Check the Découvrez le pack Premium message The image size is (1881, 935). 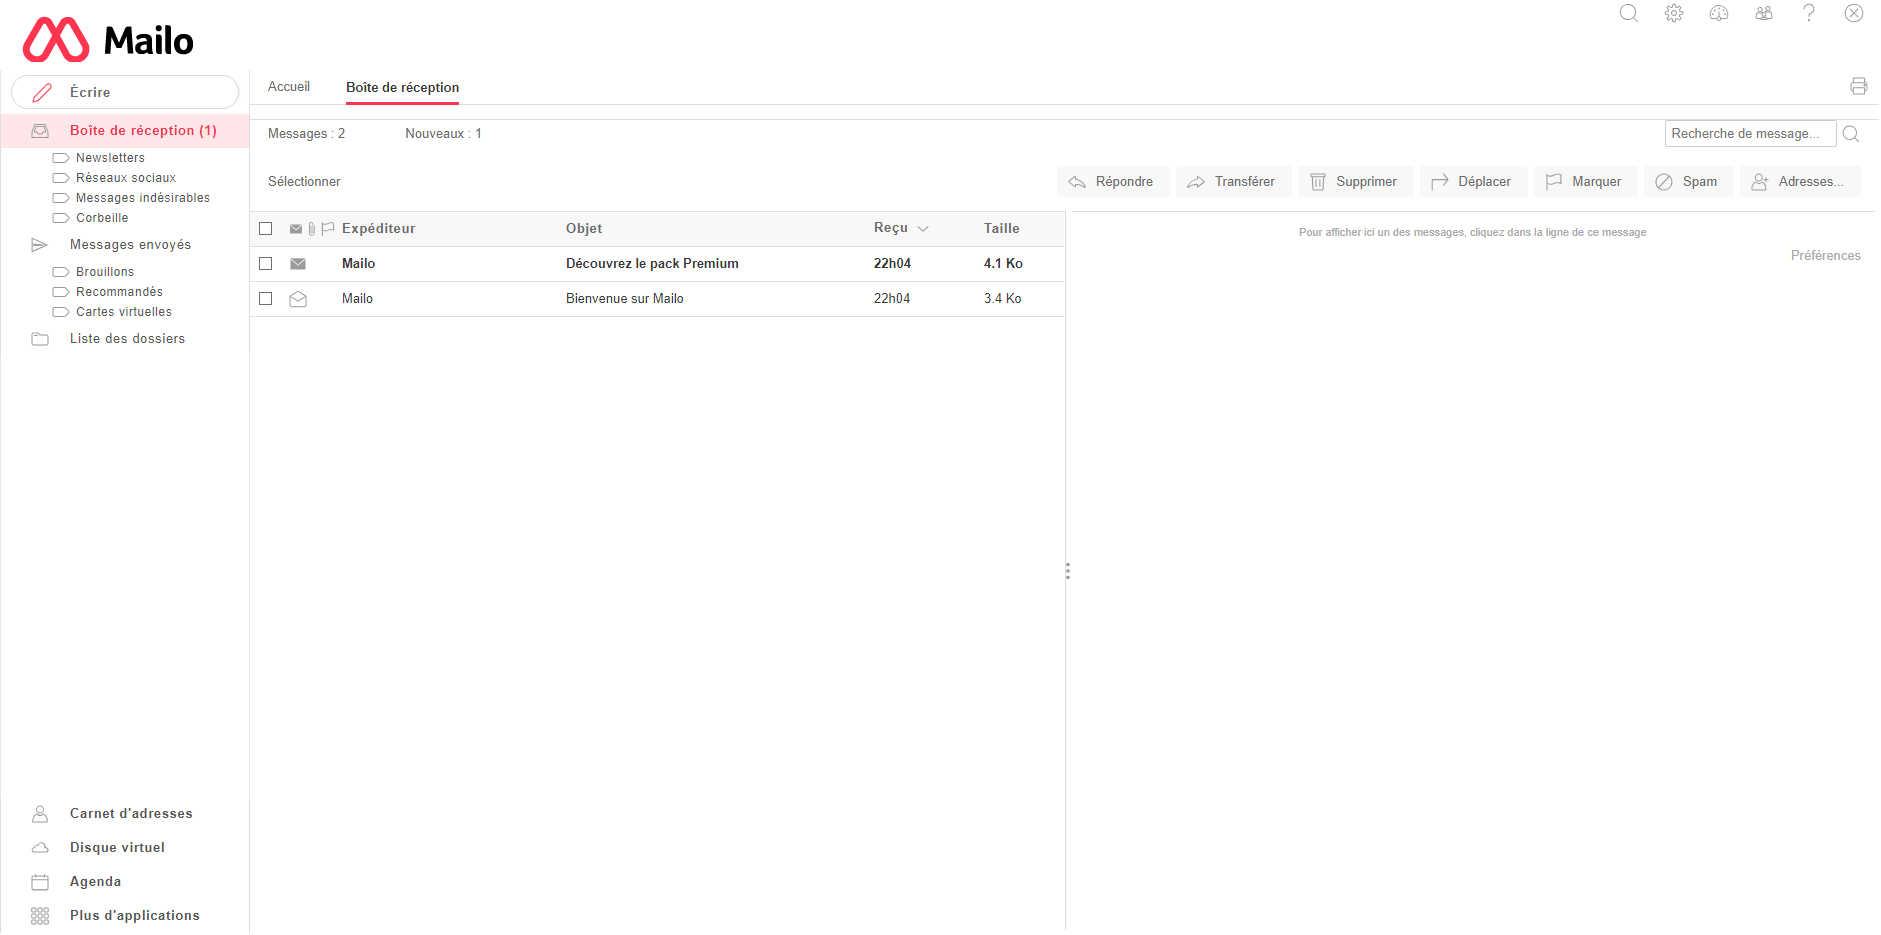click(266, 264)
